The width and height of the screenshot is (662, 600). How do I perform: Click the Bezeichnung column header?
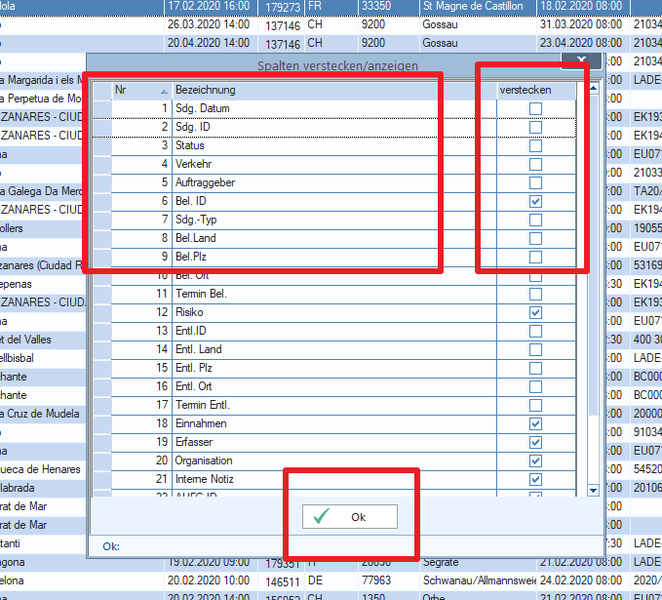click(334, 90)
